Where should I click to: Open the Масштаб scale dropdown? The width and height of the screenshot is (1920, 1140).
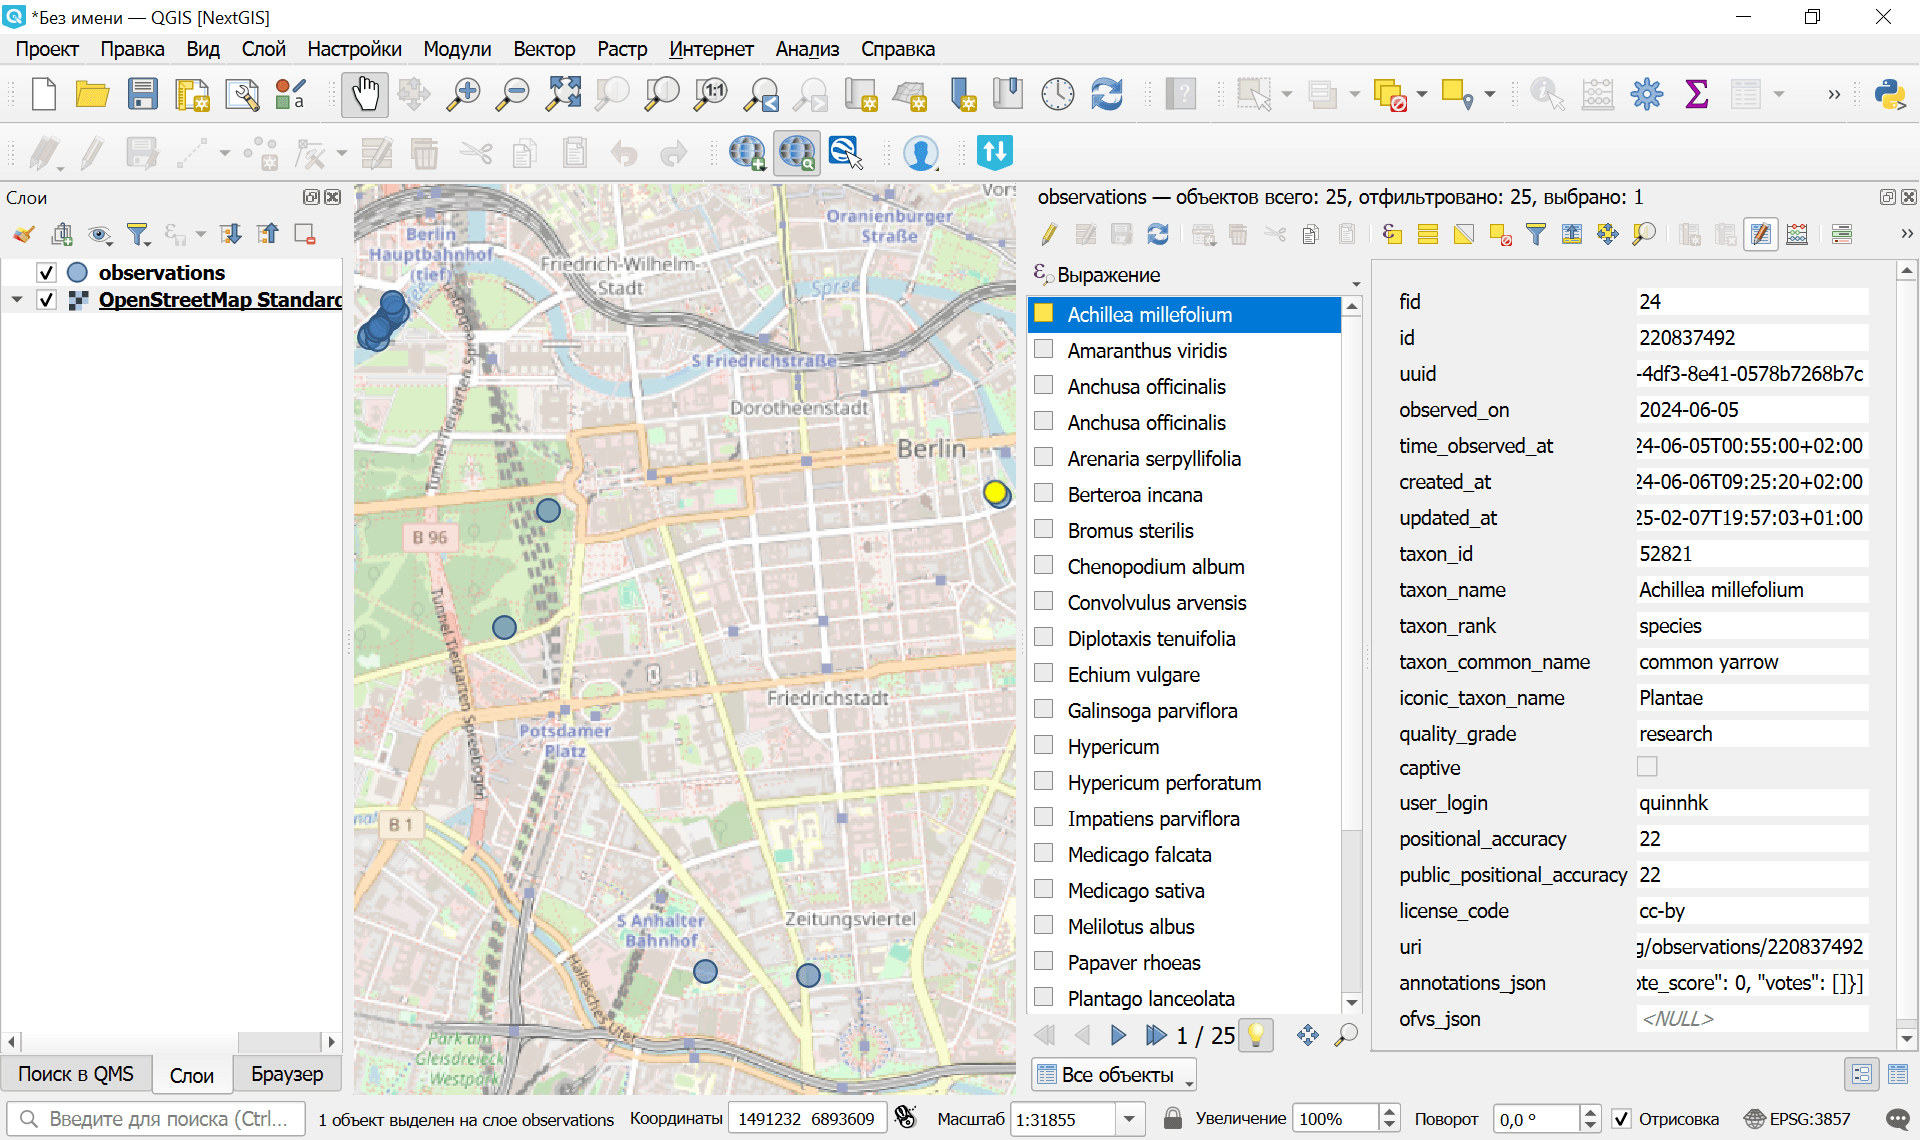1129,1119
